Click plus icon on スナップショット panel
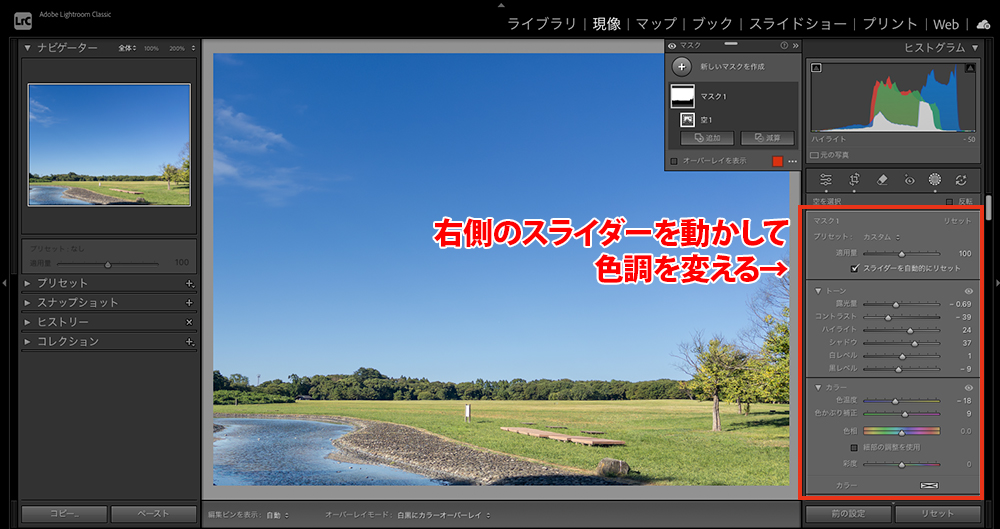 click(x=189, y=302)
